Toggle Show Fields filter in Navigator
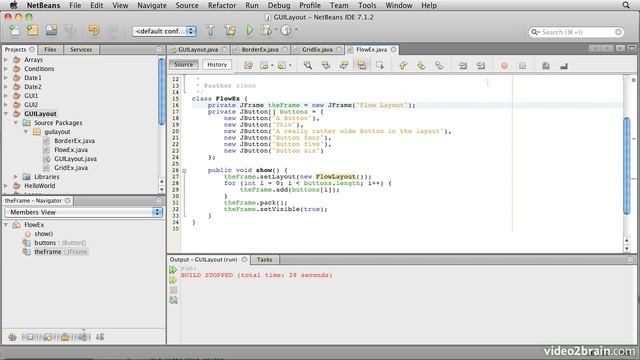Viewport: 640px width, 360px height. tap(30, 337)
